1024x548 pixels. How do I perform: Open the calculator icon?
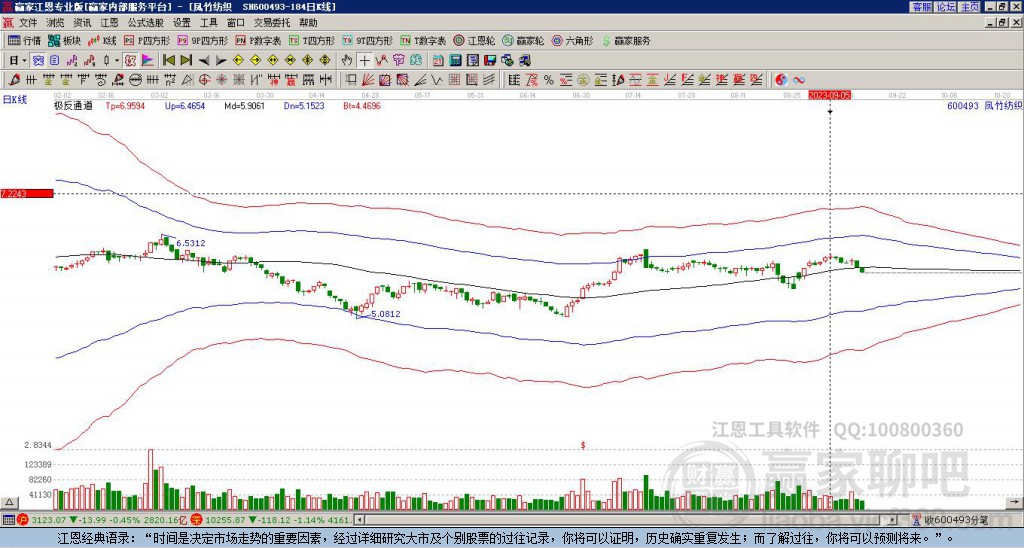[x=455, y=61]
